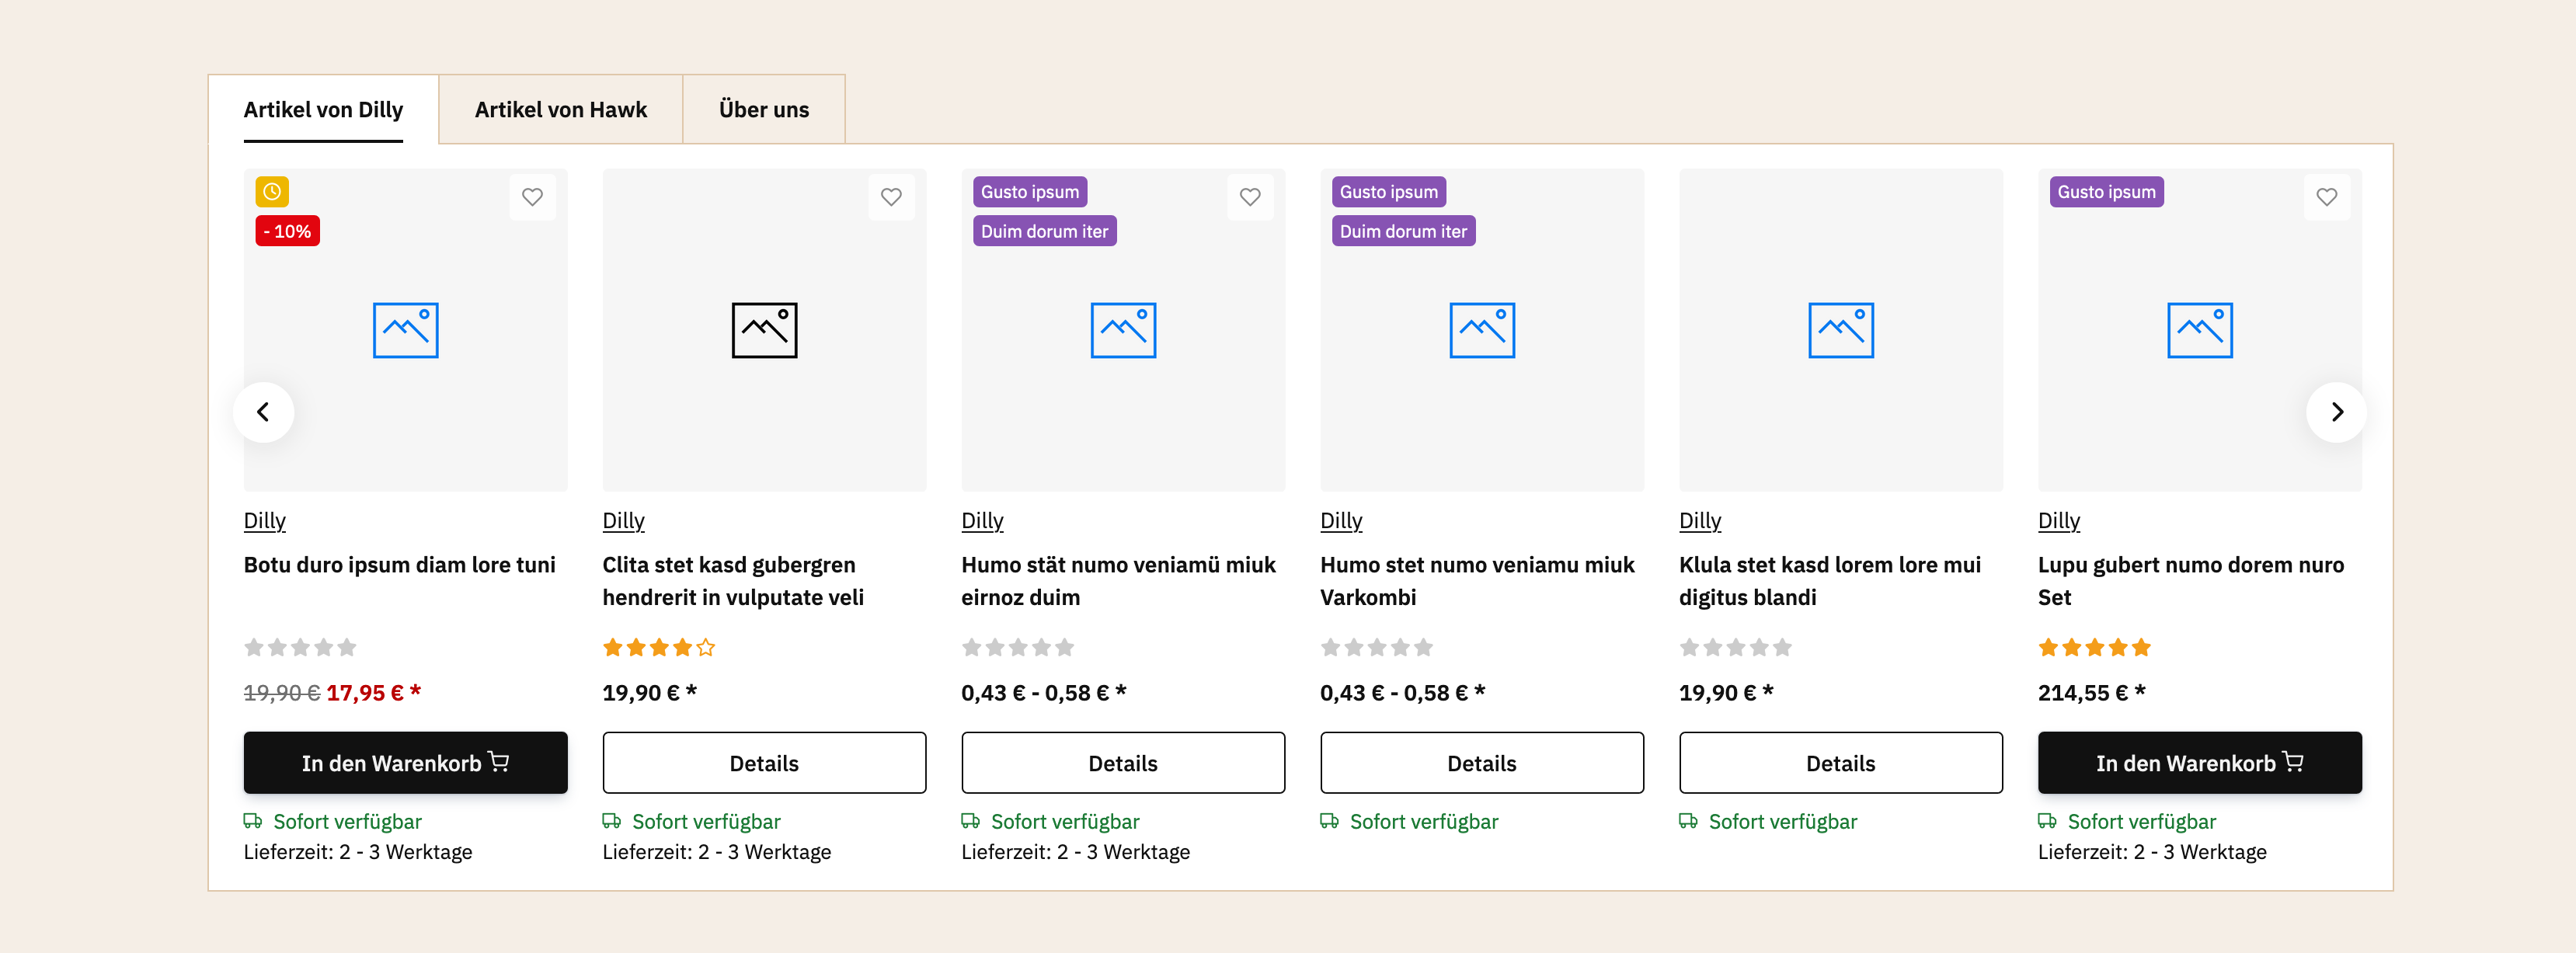Switch to Artikel von Hawk tab
The height and width of the screenshot is (953, 2576).
point(560,110)
